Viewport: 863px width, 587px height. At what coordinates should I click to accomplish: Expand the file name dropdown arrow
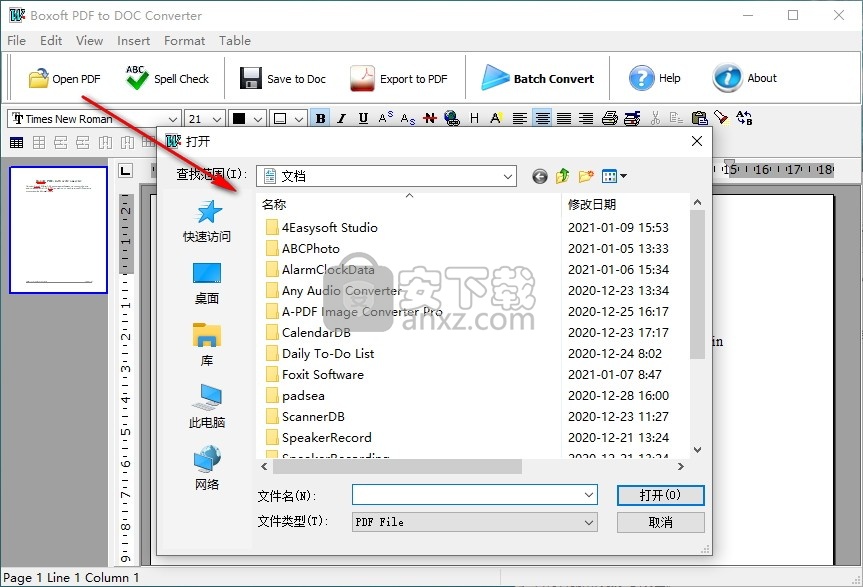pyautogui.click(x=589, y=495)
